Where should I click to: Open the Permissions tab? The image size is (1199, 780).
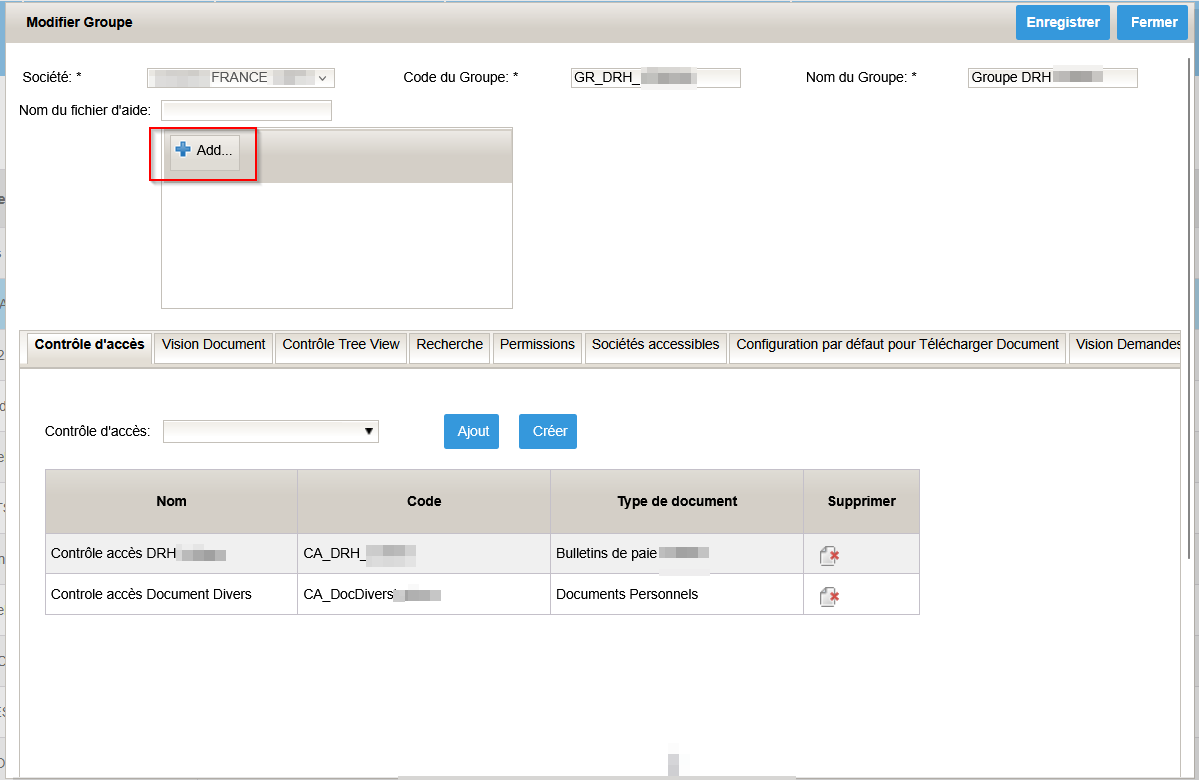(x=537, y=348)
